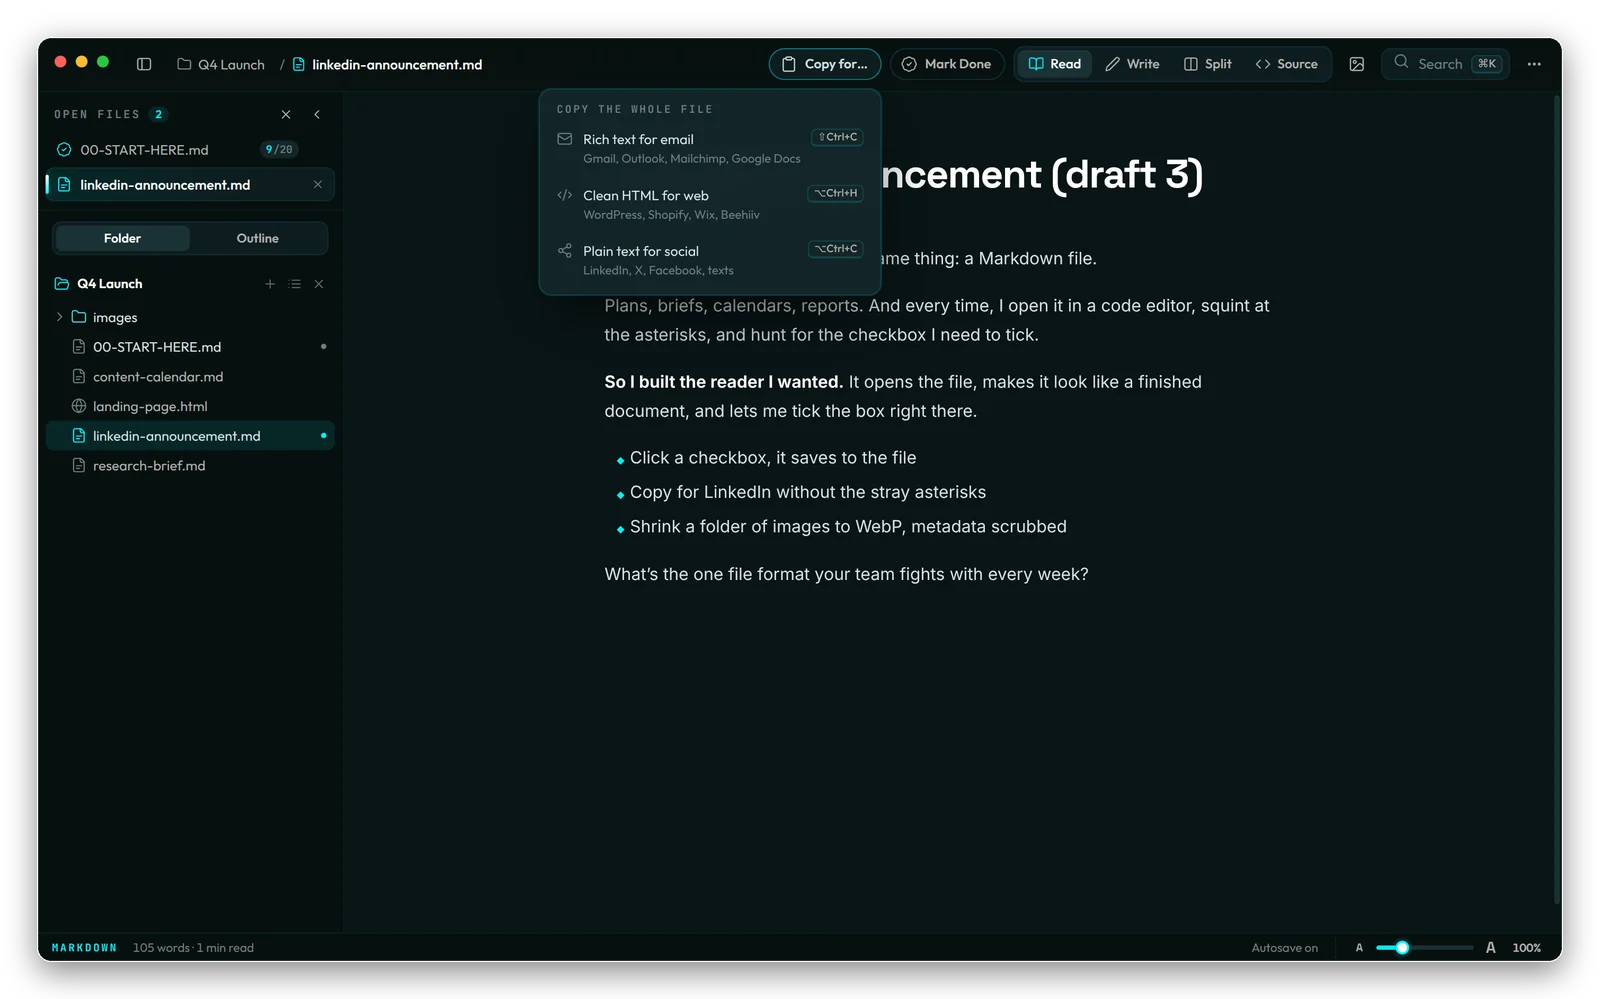Viewport: 1600px width, 999px height.
Task: Open the Copy for... dropdown
Action: pyautogui.click(x=825, y=64)
